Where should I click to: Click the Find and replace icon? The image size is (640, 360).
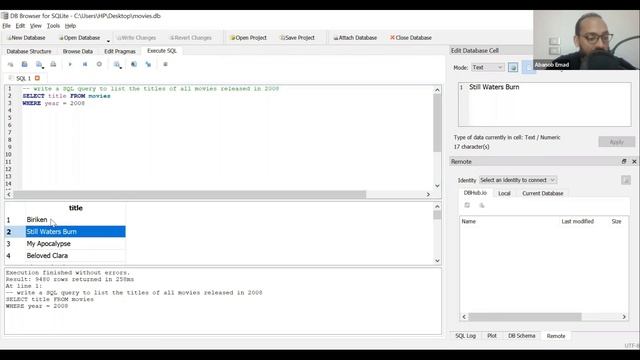148,64
